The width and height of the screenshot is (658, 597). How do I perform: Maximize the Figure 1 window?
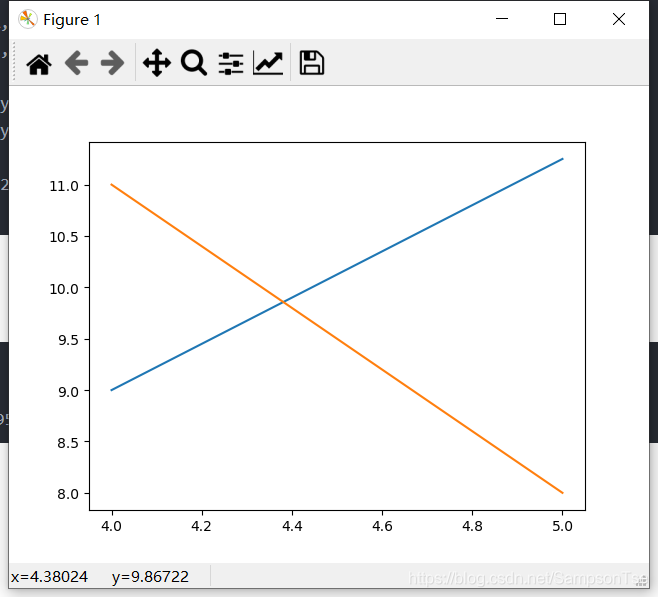click(560, 19)
